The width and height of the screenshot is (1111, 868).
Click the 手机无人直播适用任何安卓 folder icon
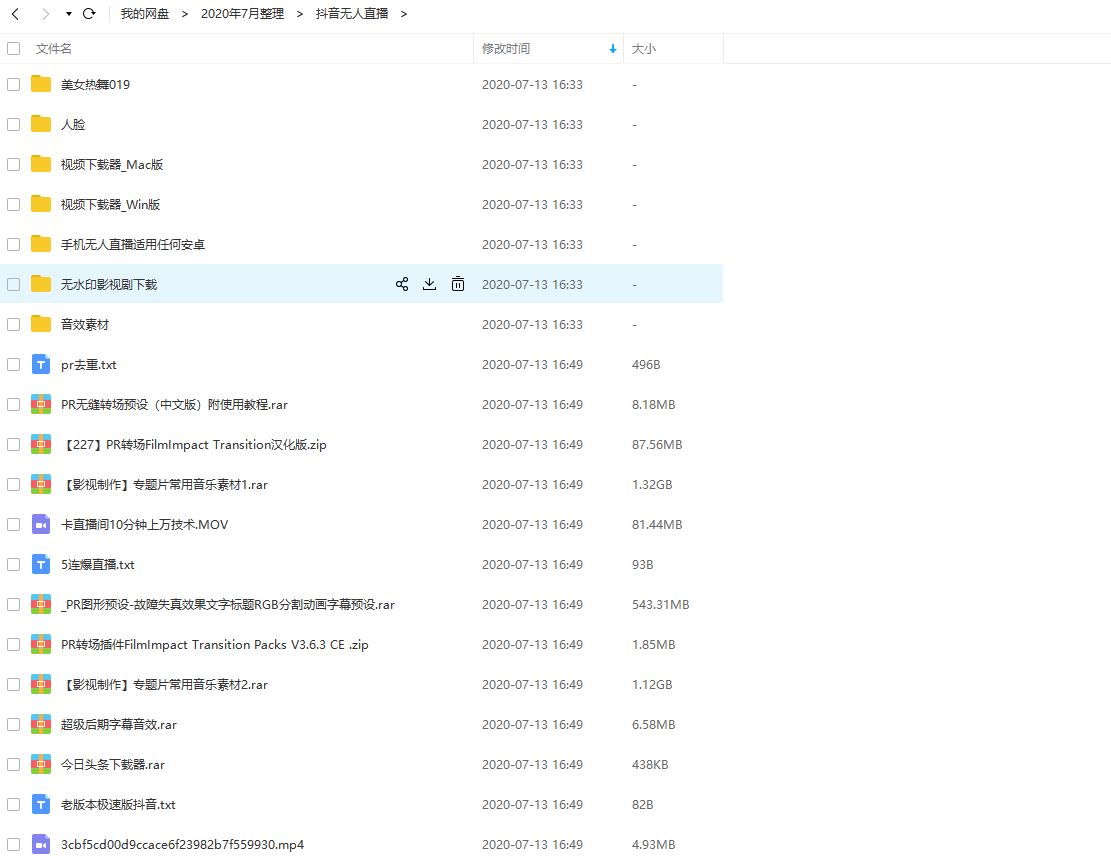click(41, 244)
